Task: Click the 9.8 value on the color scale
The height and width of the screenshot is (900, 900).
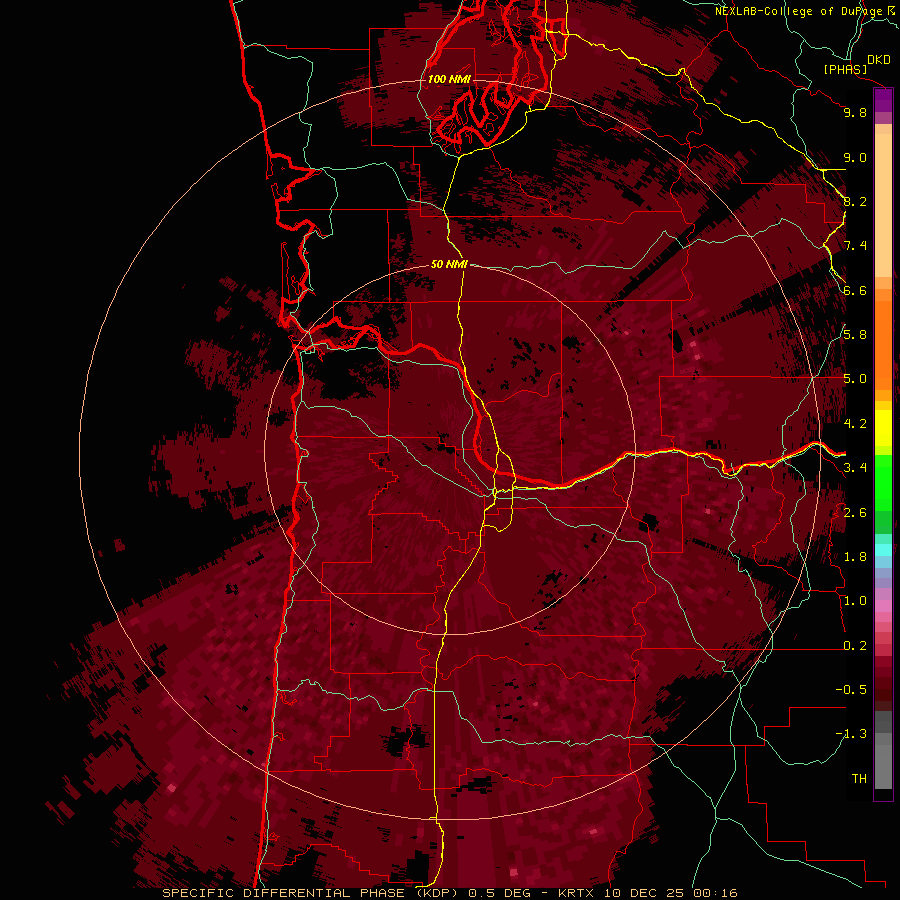Action: pos(855,112)
